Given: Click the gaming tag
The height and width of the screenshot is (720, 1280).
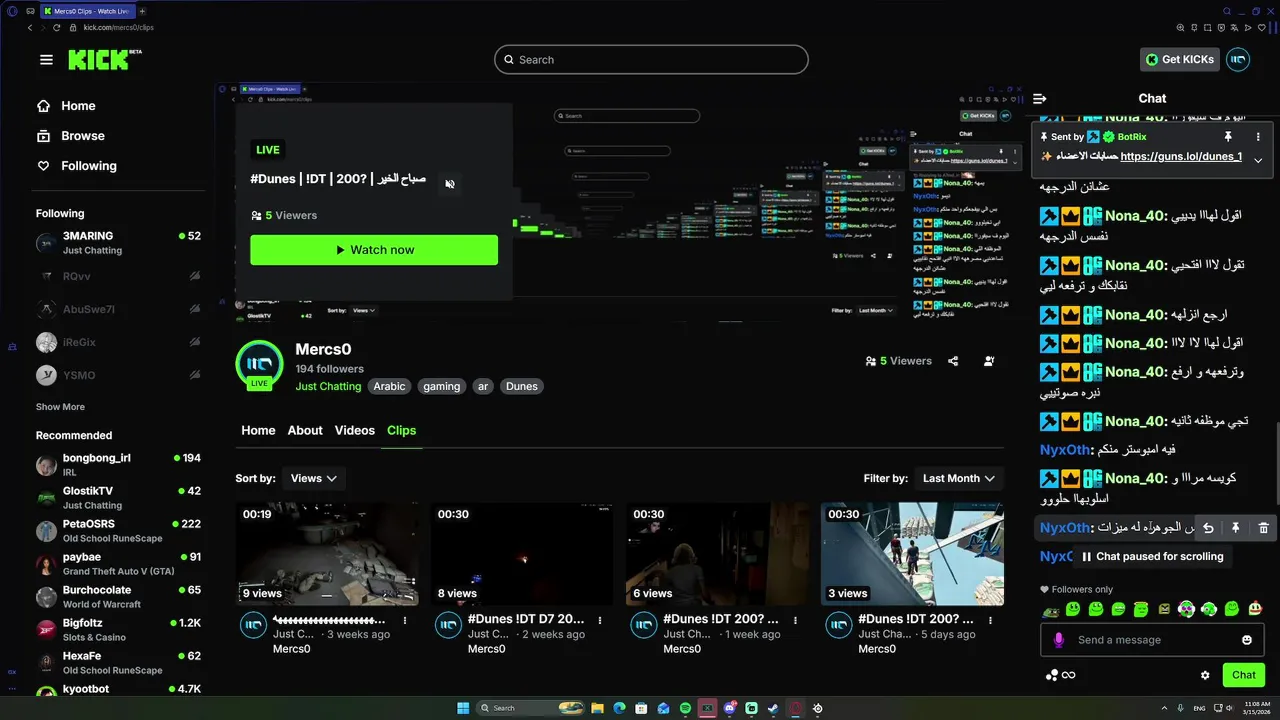Looking at the screenshot, I should point(441,387).
